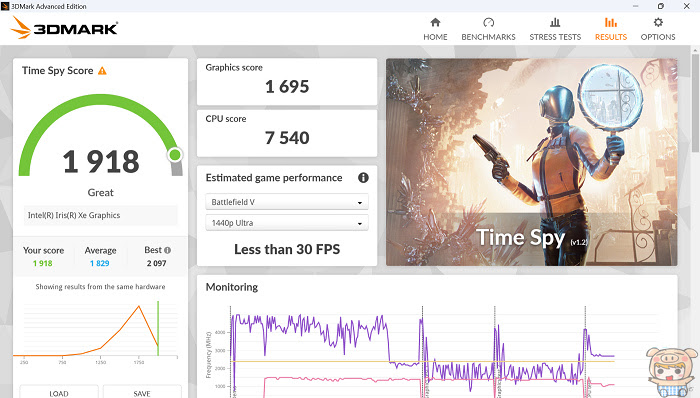Click the Intel Iris Xe Graphics field
Image resolution: width=700 pixels, height=398 pixels.
coord(100,215)
